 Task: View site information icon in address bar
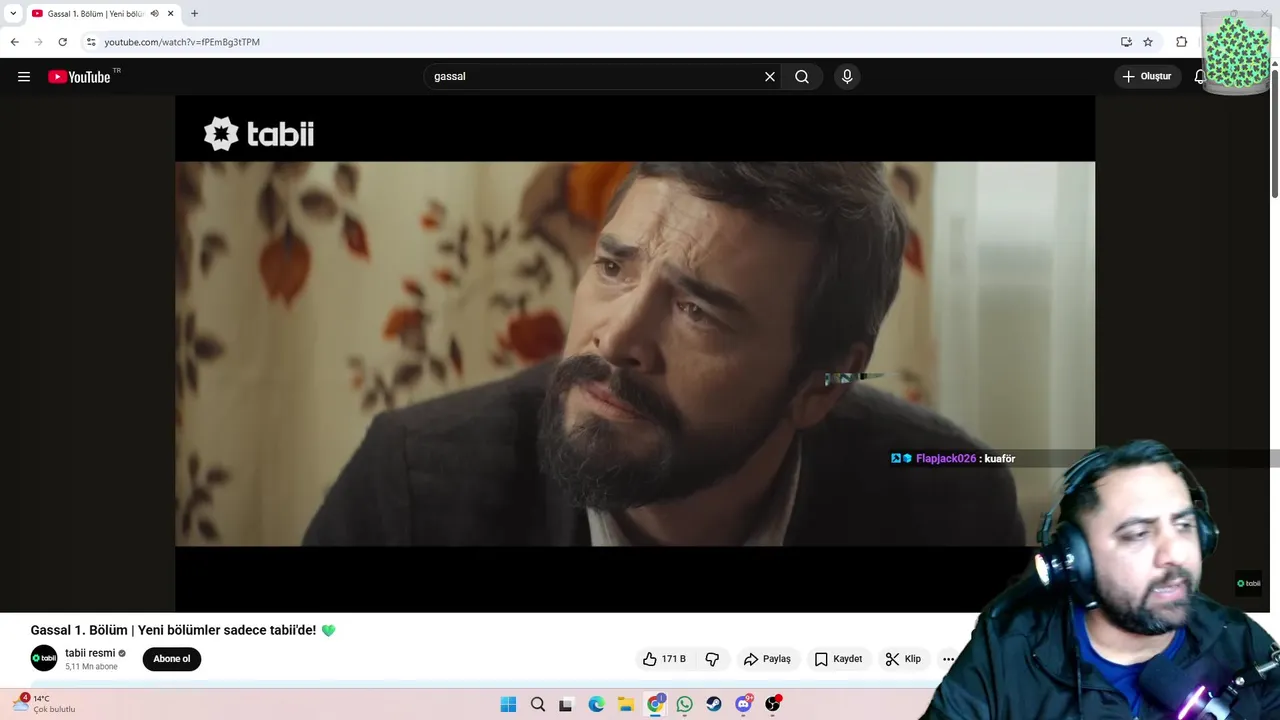click(91, 42)
